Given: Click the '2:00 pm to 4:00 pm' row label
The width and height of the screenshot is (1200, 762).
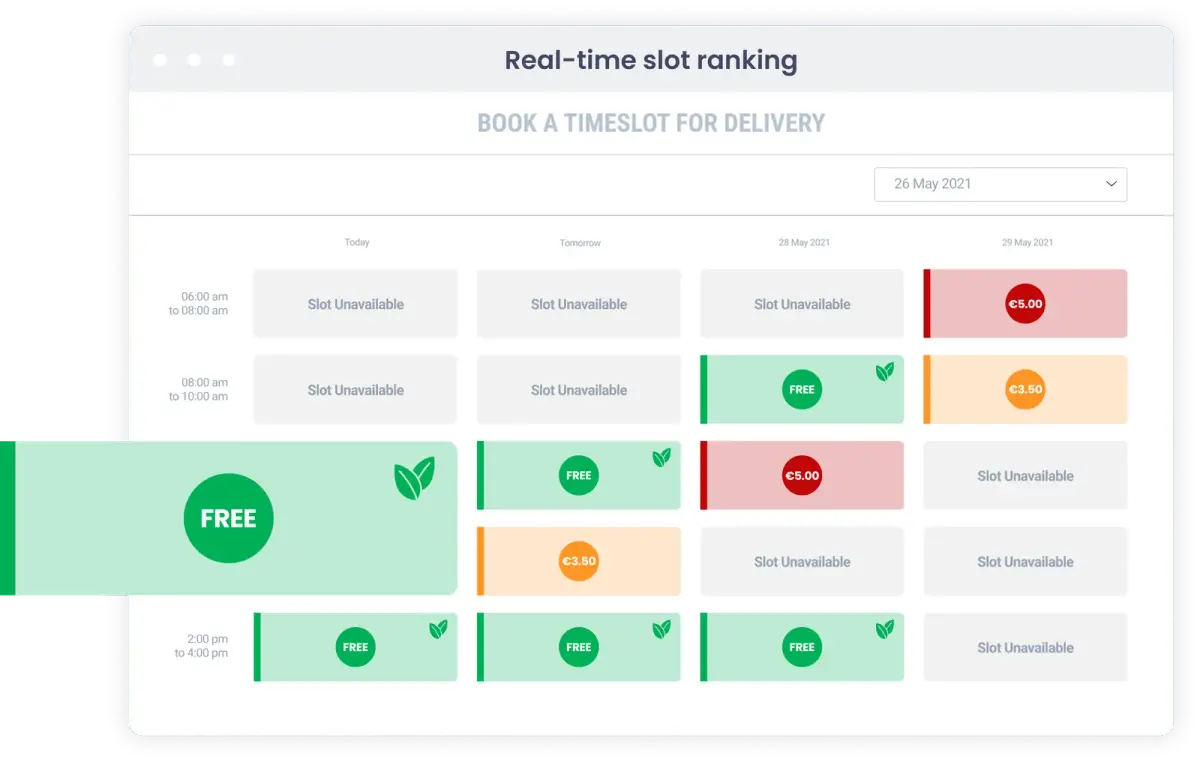Looking at the screenshot, I should (x=201, y=646).
